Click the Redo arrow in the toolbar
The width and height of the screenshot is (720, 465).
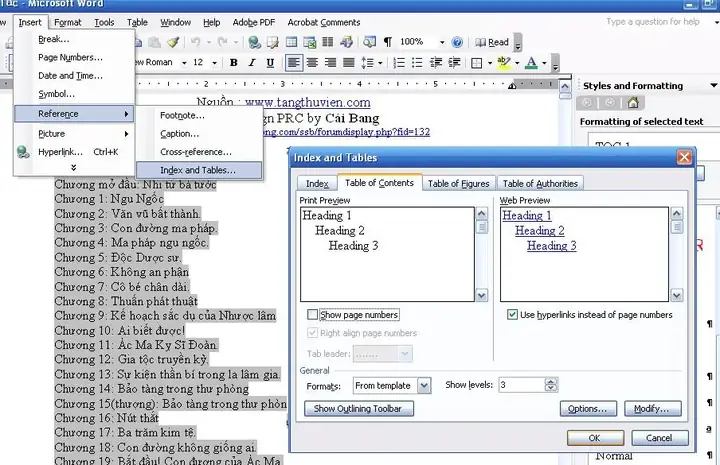(x=223, y=42)
